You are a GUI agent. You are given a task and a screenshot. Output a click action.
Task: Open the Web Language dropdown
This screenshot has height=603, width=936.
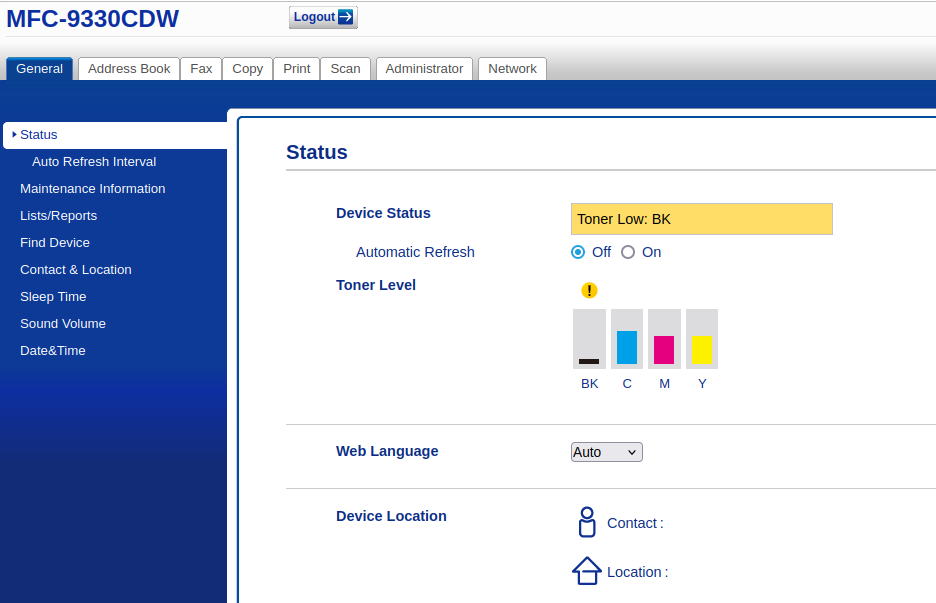pos(606,452)
